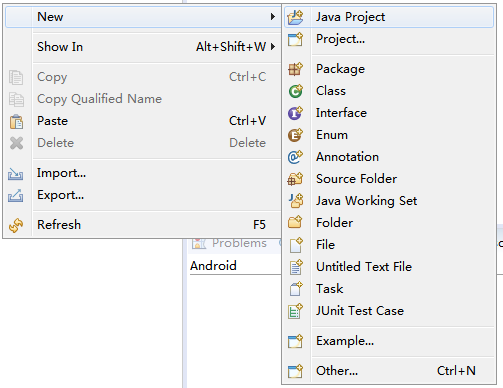Click the Paste clipboard icon
Viewport: 503px width, 388px height.
pos(16,121)
